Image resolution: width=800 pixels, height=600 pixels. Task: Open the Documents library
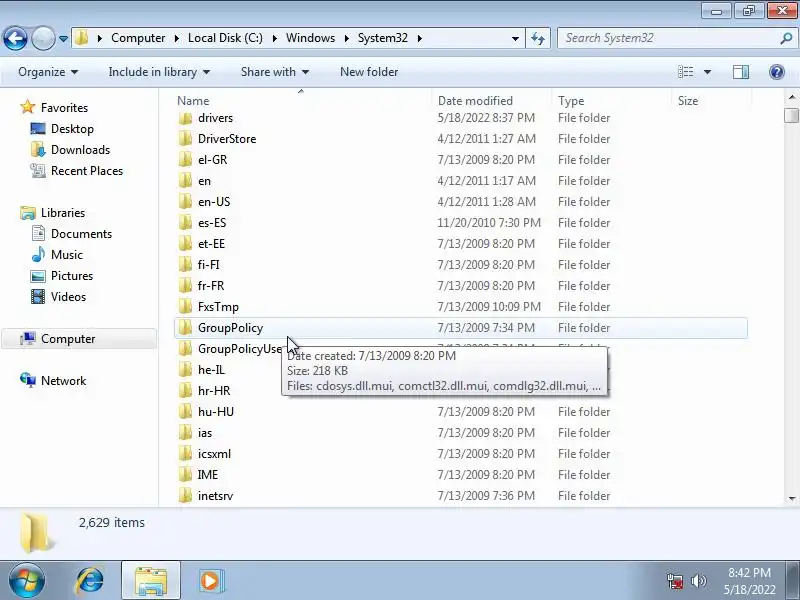pyautogui.click(x=81, y=234)
